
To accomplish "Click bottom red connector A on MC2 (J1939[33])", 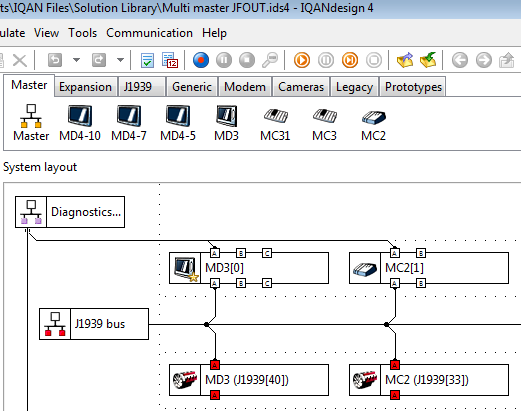I will click(395, 395).
